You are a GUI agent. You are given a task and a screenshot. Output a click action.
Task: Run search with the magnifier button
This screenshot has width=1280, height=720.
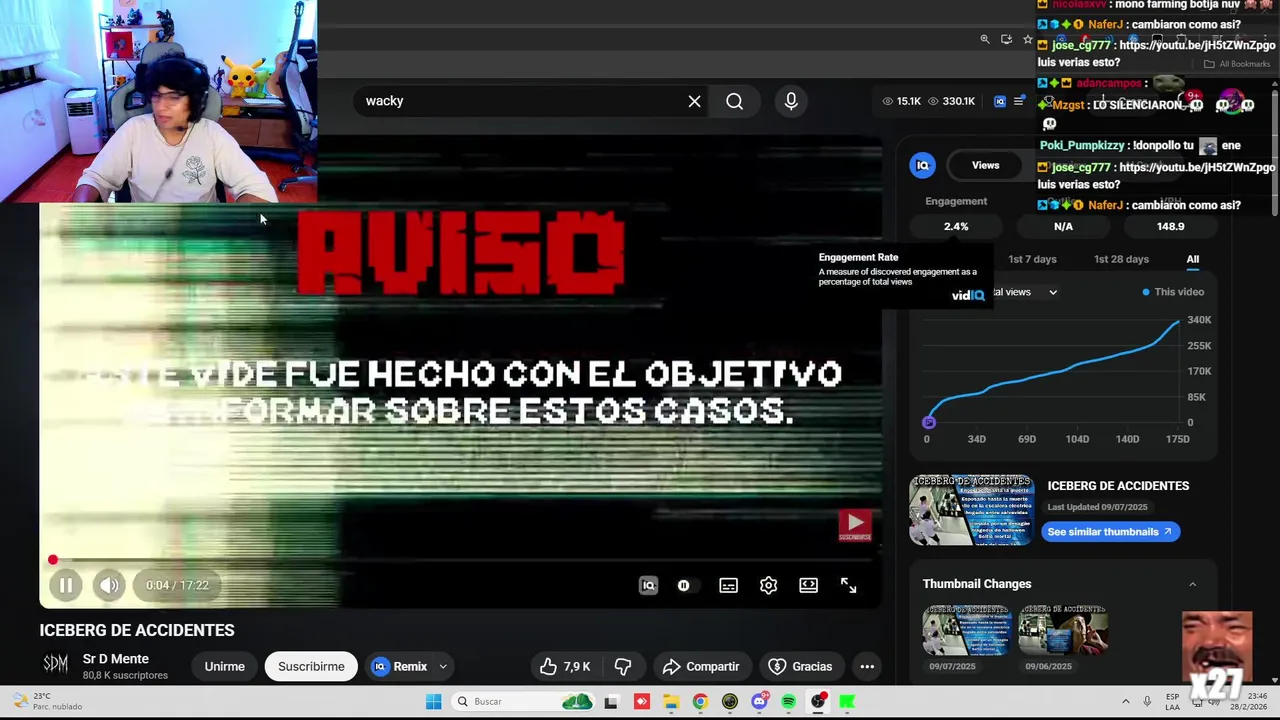tap(734, 101)
